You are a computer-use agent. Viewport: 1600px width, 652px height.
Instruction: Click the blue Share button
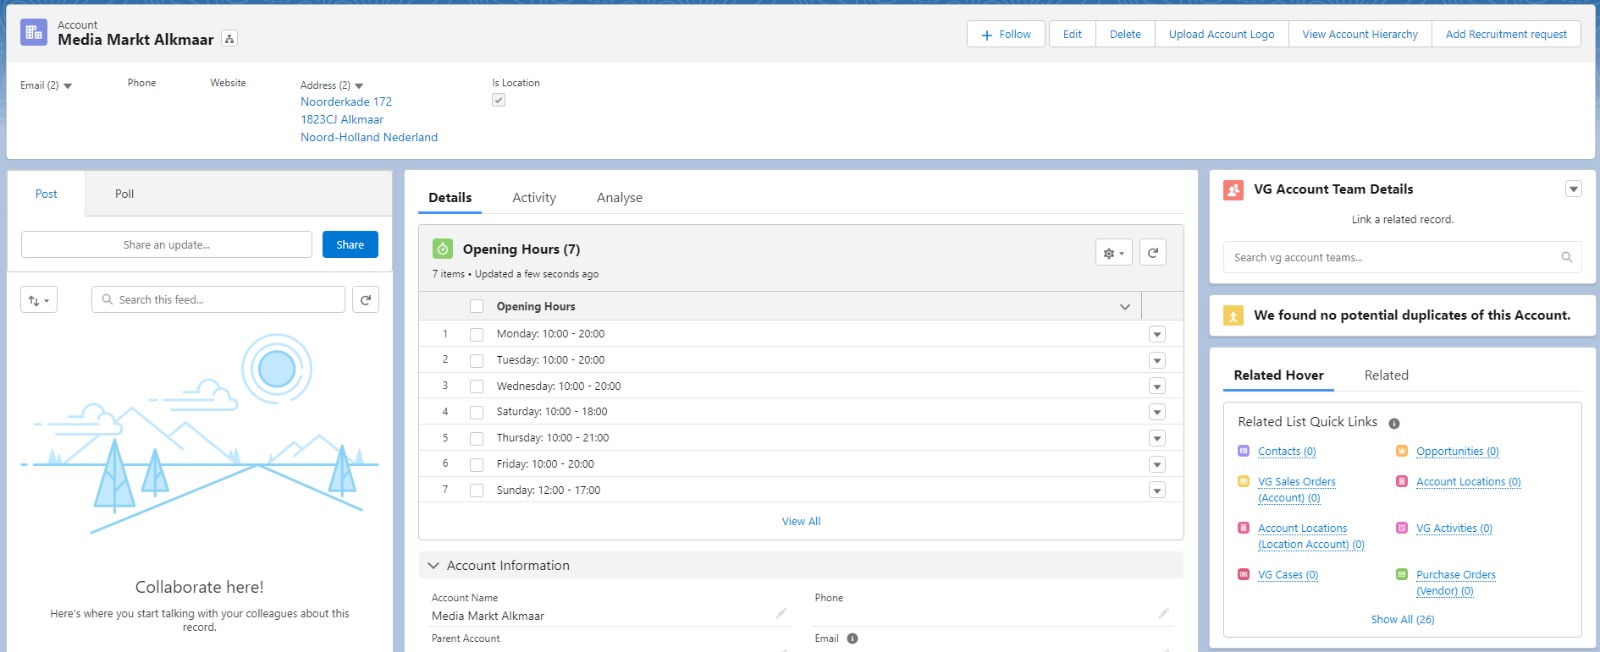click(350, 245)
